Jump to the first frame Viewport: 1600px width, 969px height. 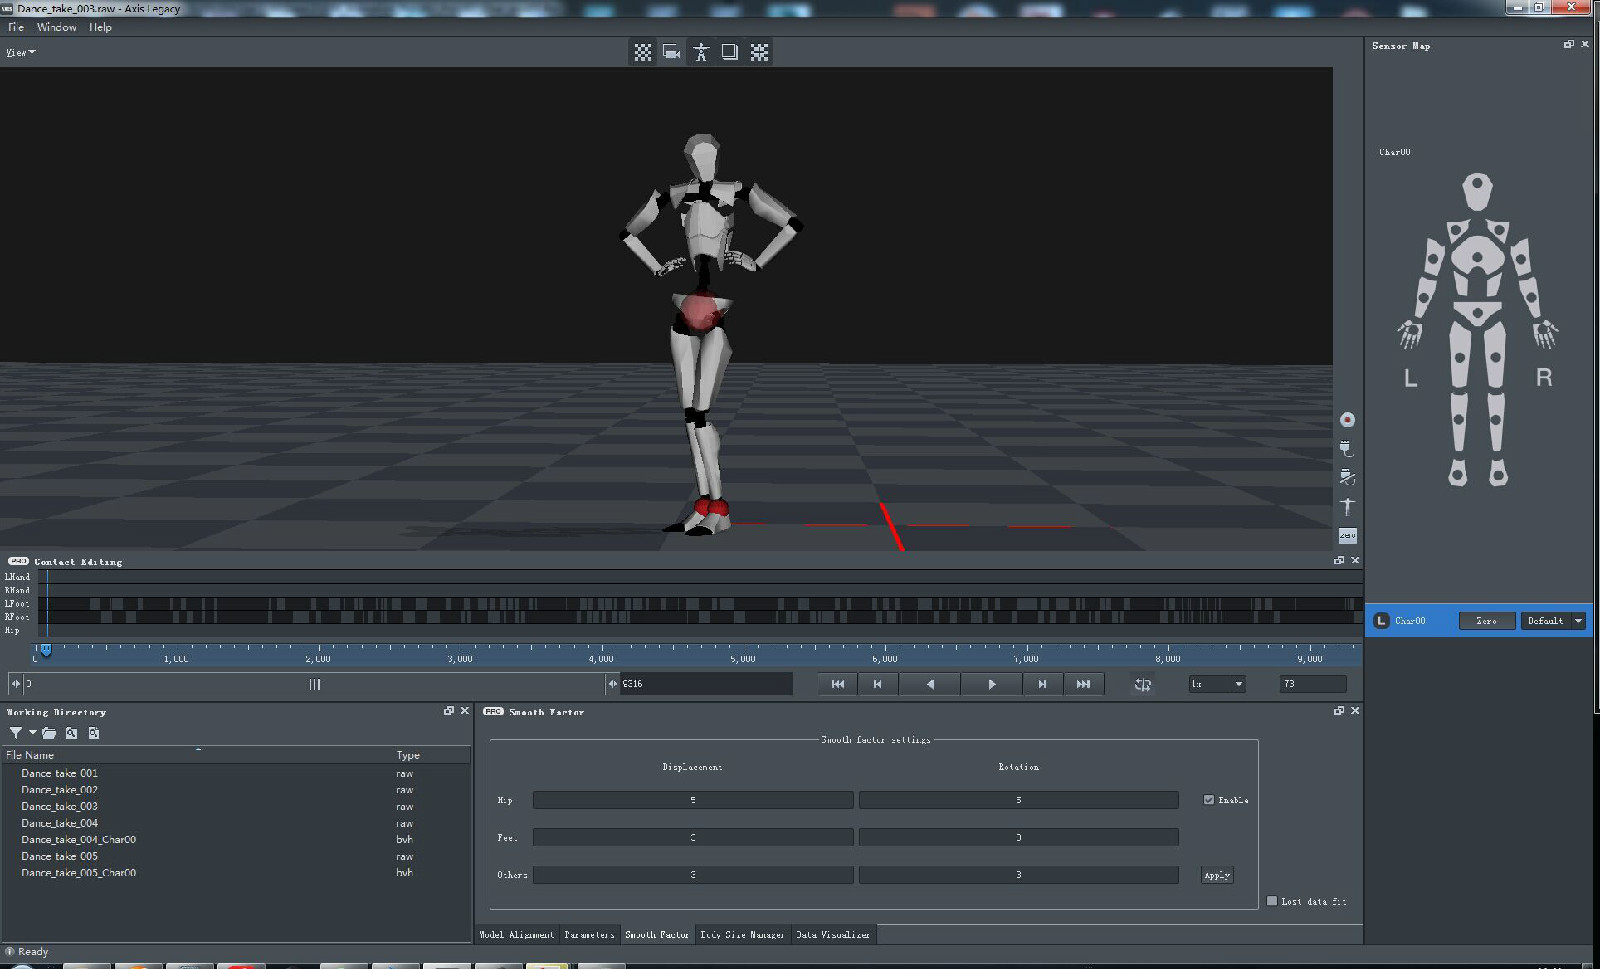(x=838, y=684)
